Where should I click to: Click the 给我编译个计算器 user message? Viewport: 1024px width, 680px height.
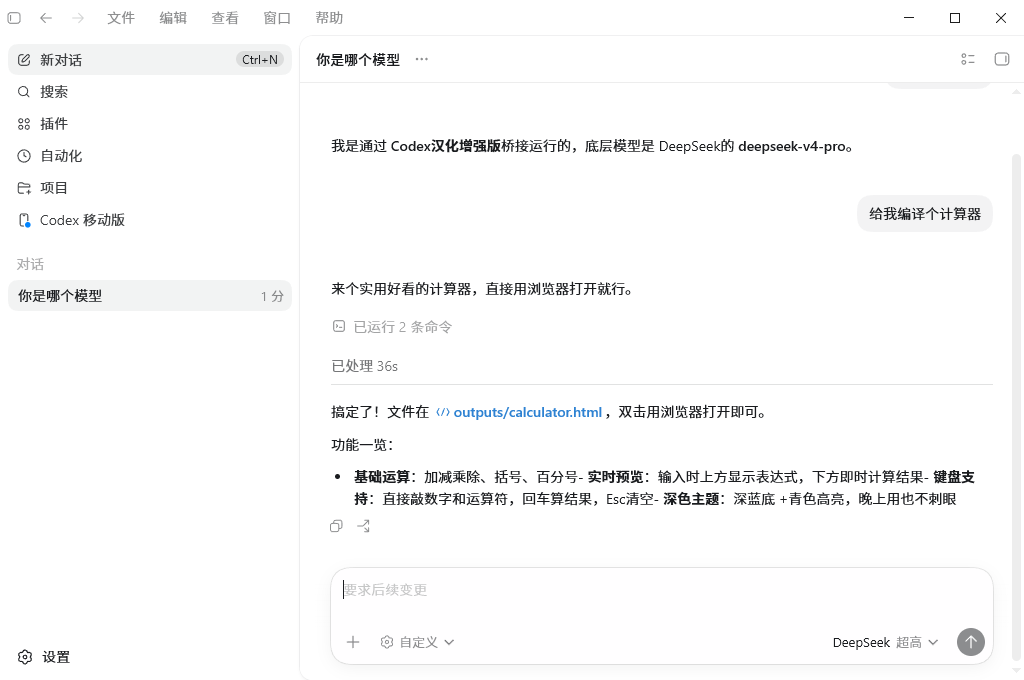tap(925, 214)
